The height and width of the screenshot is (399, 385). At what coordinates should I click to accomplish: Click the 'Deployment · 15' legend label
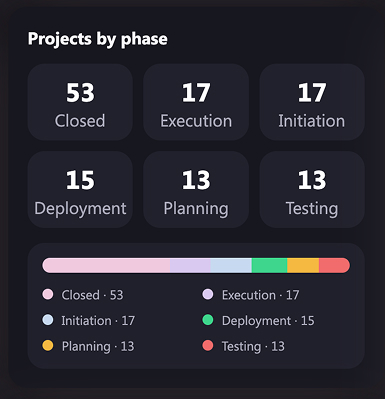pyautogui.click(x=268, y=321)
